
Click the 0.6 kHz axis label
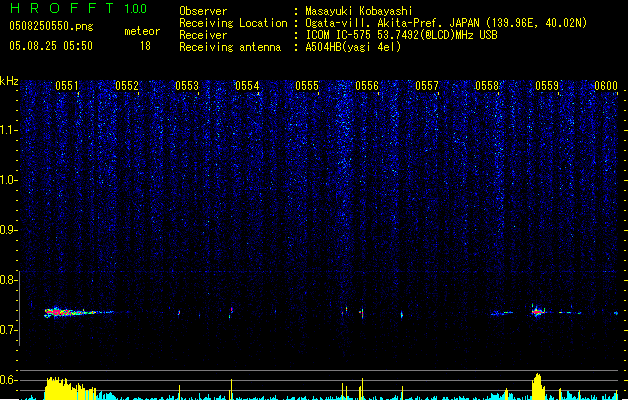click(x=9, y=380)
